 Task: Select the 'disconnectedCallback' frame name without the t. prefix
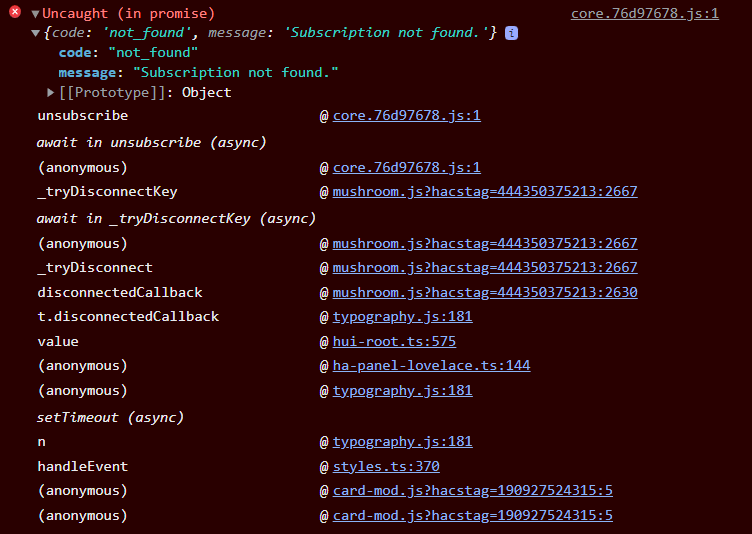point(120,292)
